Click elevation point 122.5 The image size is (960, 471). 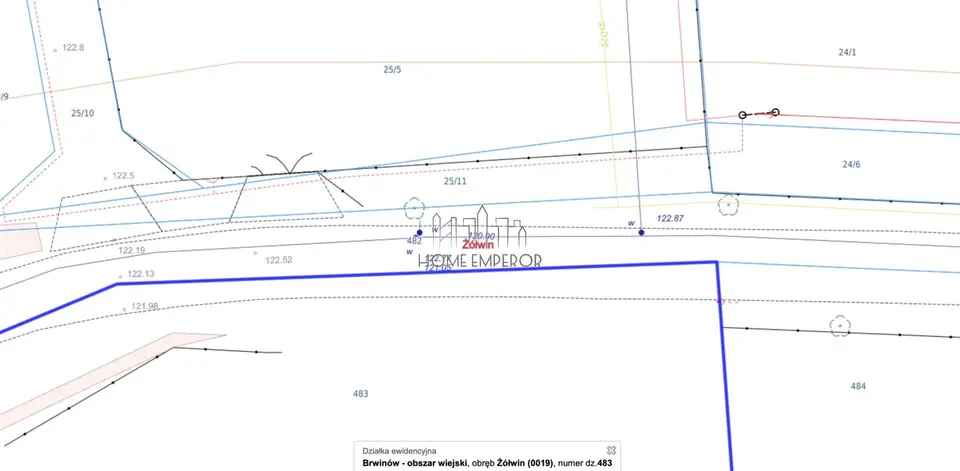(123, 176)
